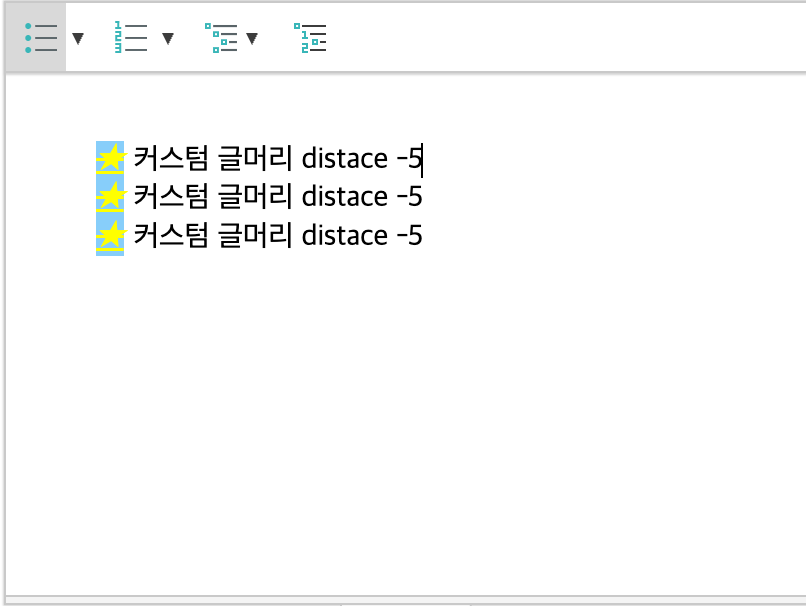This screenshot has height=606, width=806.
Task: Apply numbered list formatting
Action: click(130, 38)
